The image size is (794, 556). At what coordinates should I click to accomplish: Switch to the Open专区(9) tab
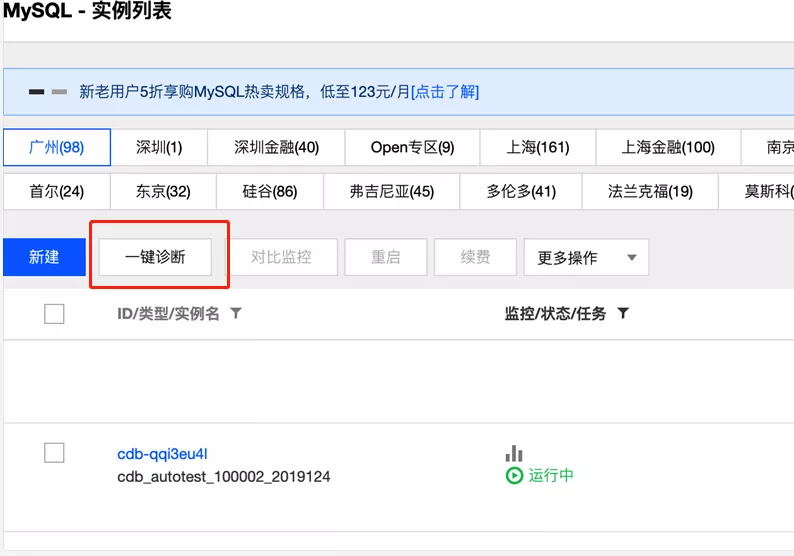point(412,147)
